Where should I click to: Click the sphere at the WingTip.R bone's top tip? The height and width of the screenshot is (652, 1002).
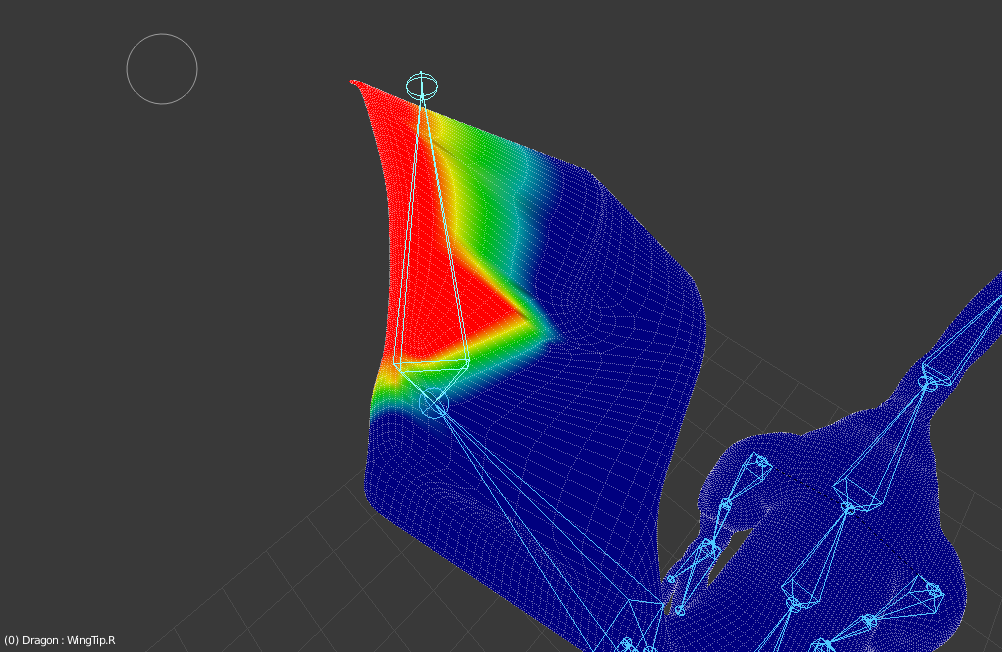[422, 86]
